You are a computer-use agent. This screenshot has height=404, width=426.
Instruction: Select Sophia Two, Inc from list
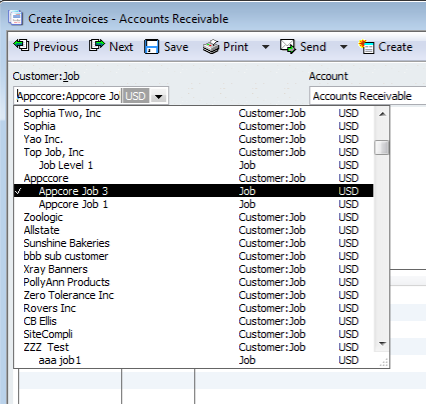pos(194,113)
